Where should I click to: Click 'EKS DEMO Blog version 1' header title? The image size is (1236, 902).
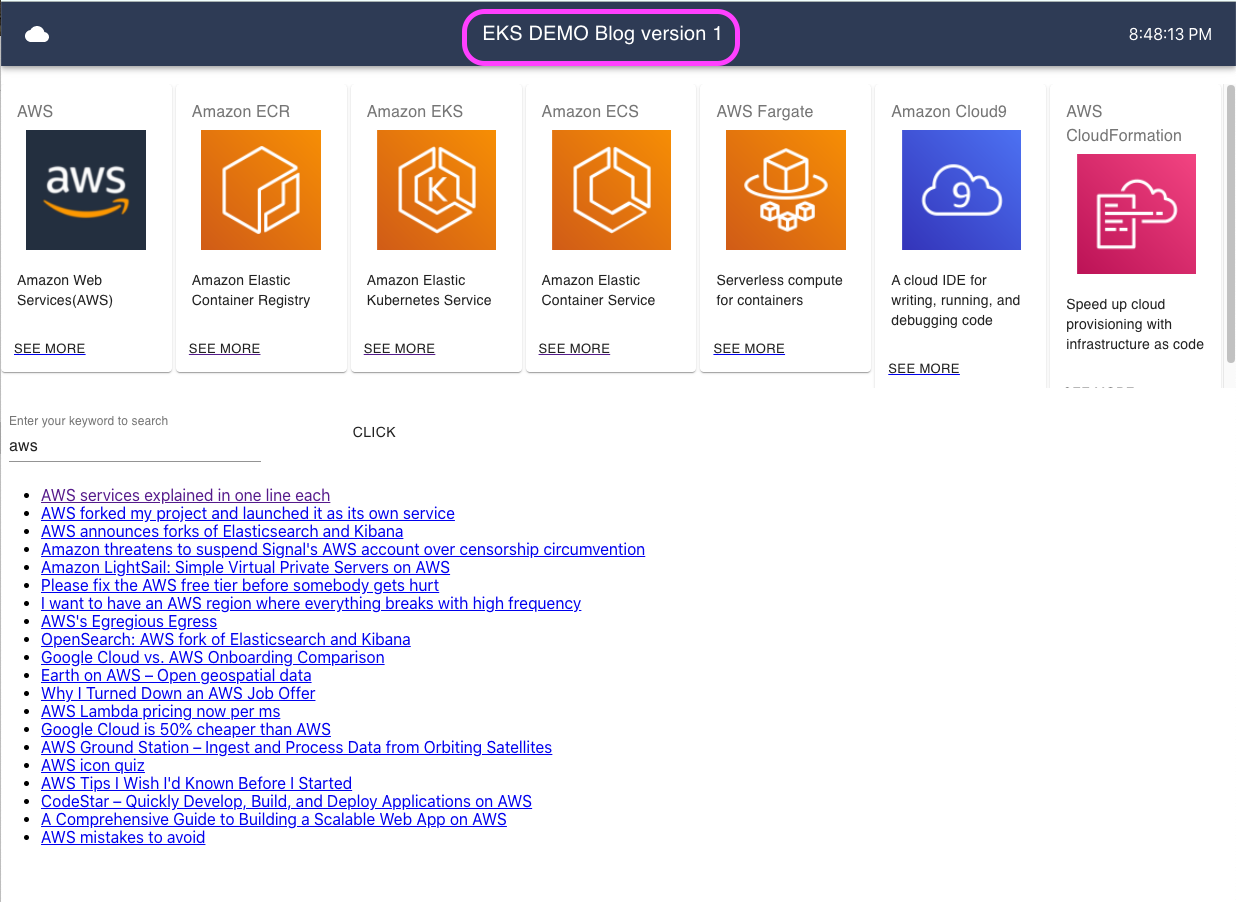click(x=602, y=34)
